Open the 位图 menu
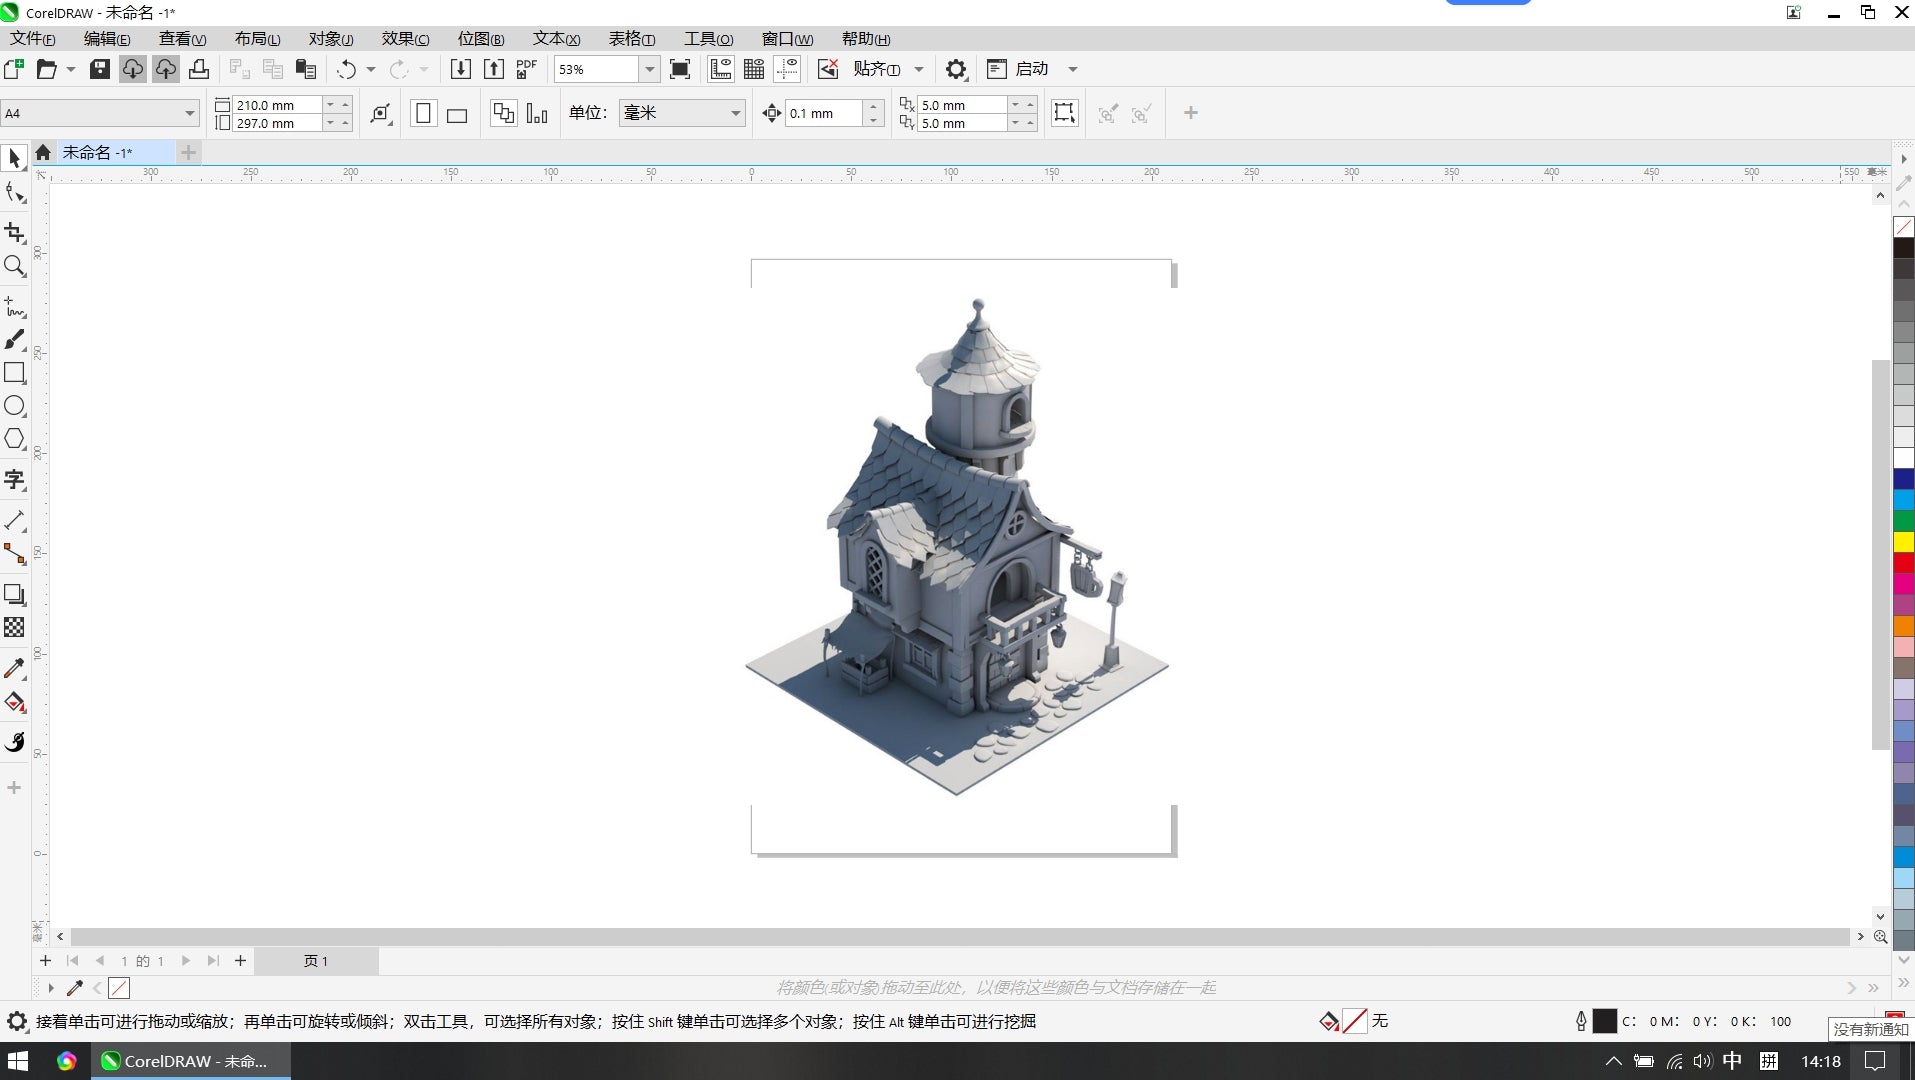The image size is (1915, 1080). point(480,39)
